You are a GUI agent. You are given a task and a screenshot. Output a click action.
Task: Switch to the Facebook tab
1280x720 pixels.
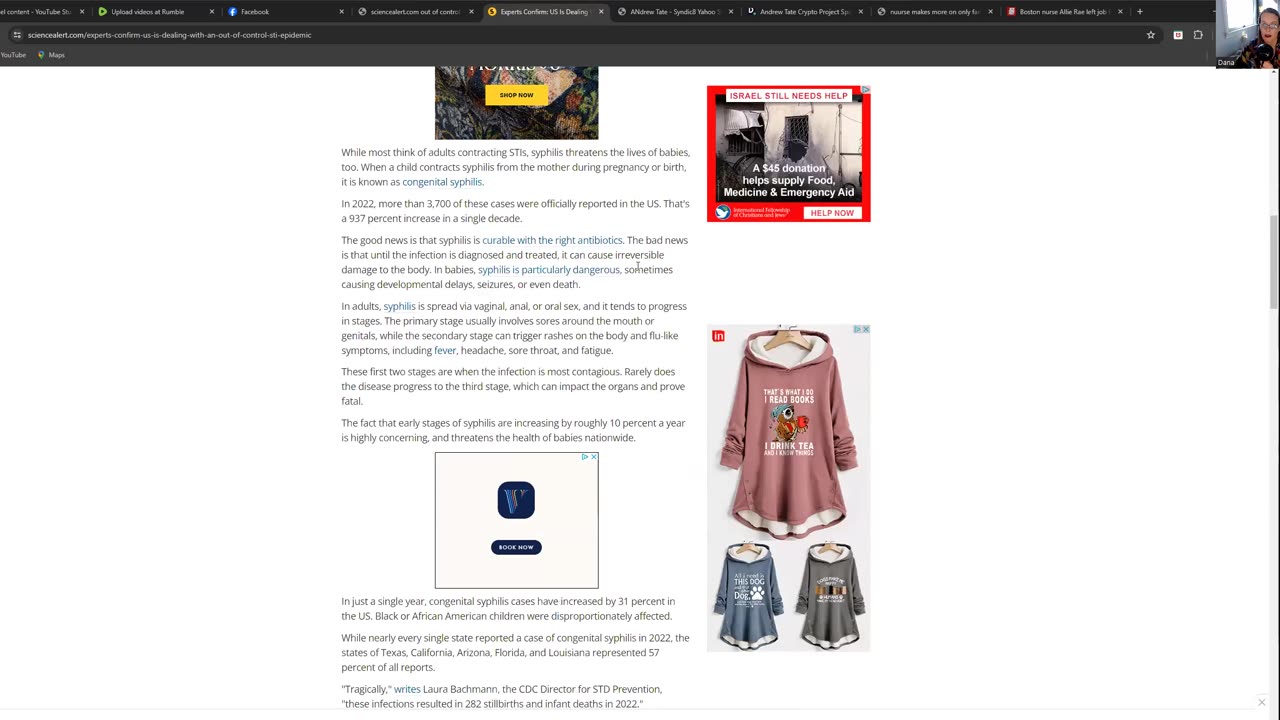pyautogui.click(x=254, y=12)
